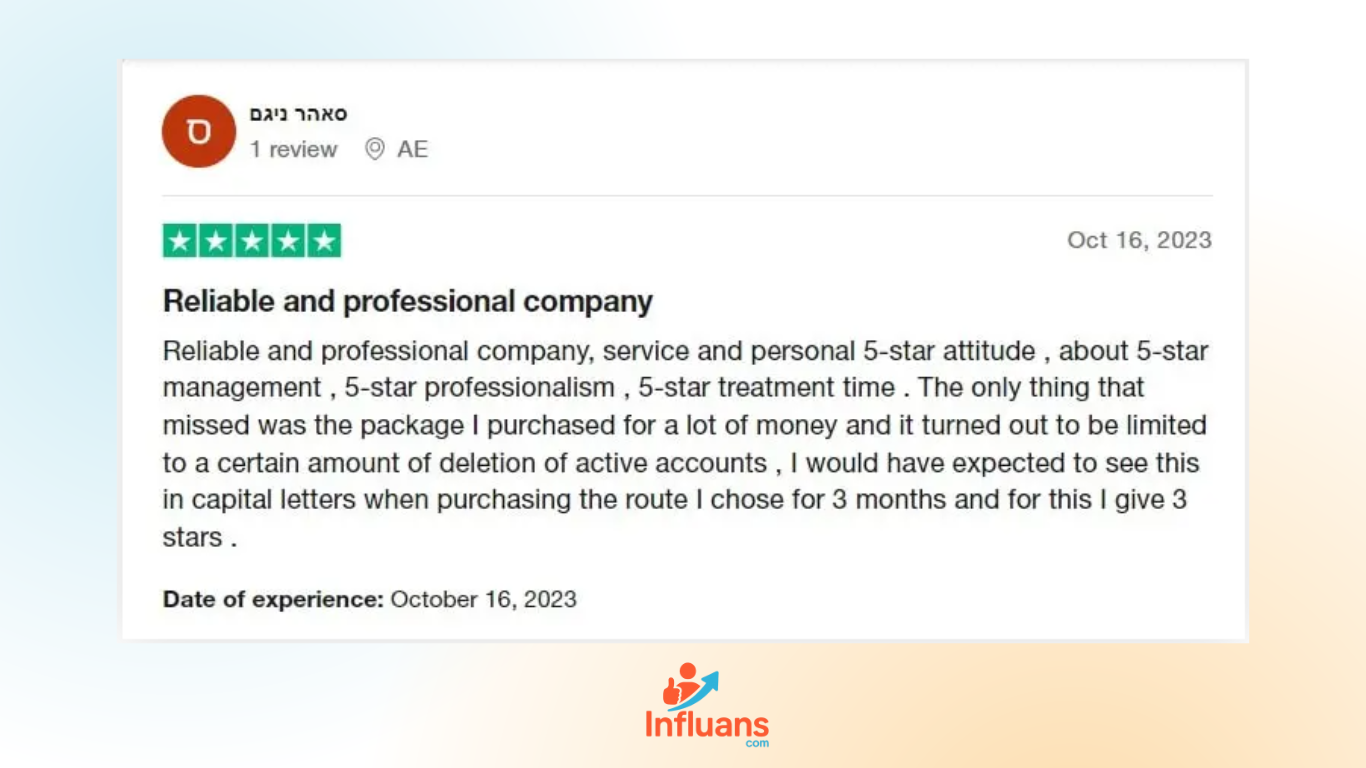Viewport: 1366px width, 768px height.
Task: Click the fifth green rating star
Action: pyautogui.click(x=324, y=241)
